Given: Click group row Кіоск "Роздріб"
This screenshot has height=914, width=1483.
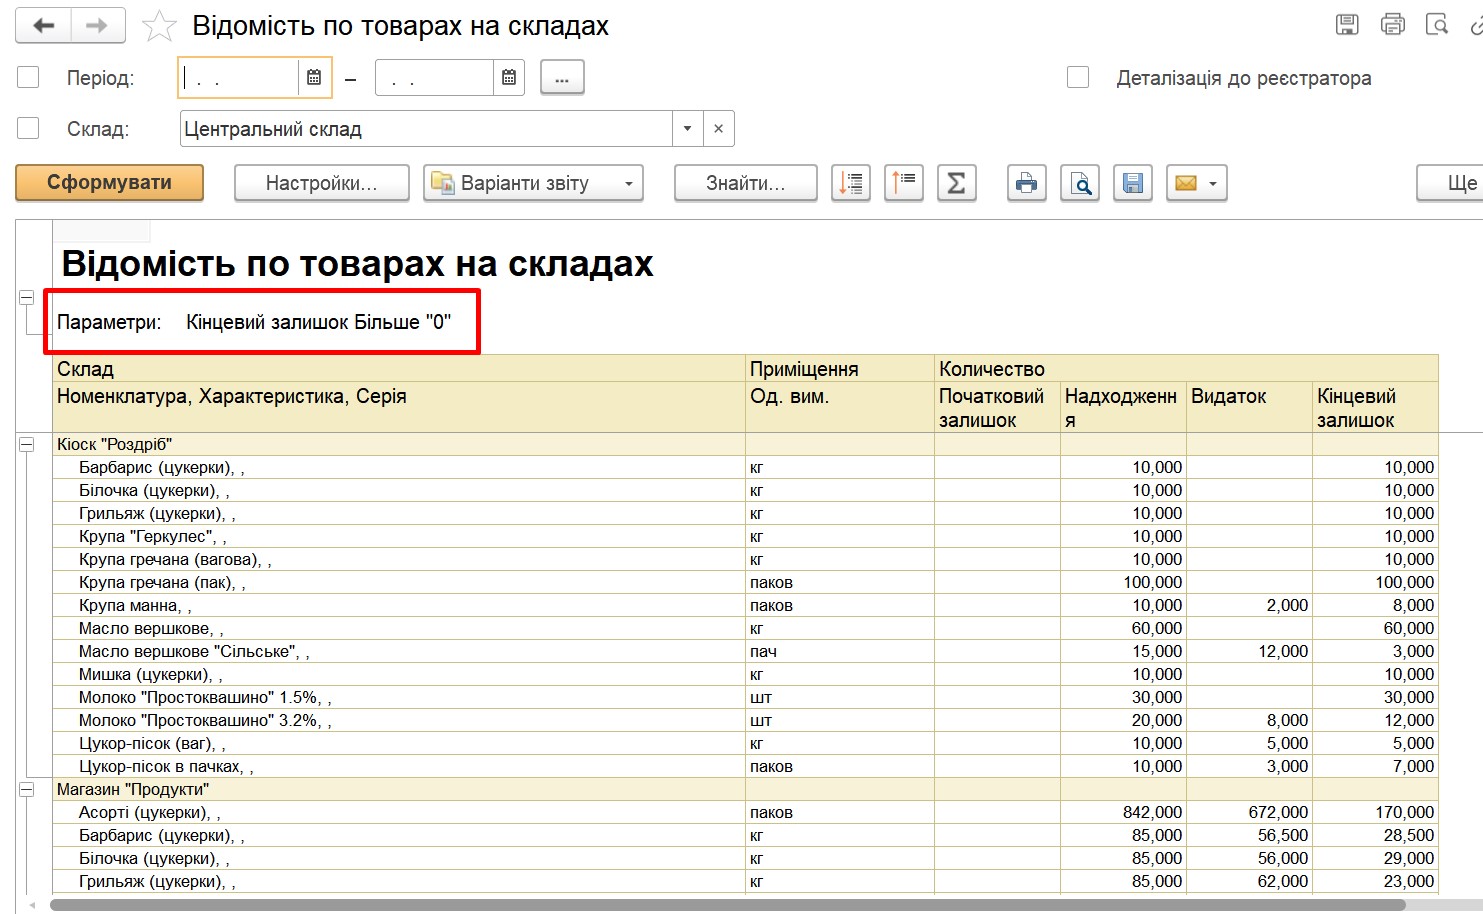Looking at the screenshot, I should [x=746, y=444].
